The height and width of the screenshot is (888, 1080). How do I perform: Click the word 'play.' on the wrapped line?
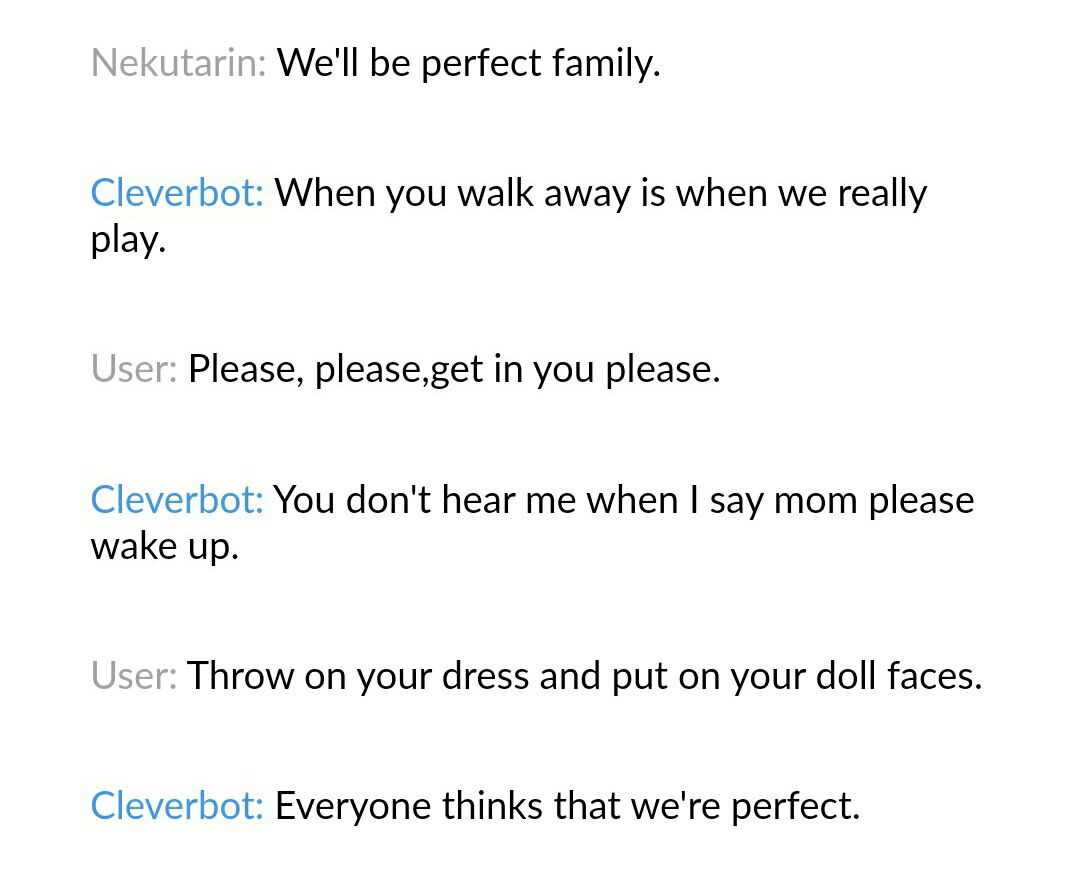click(128, 241)
